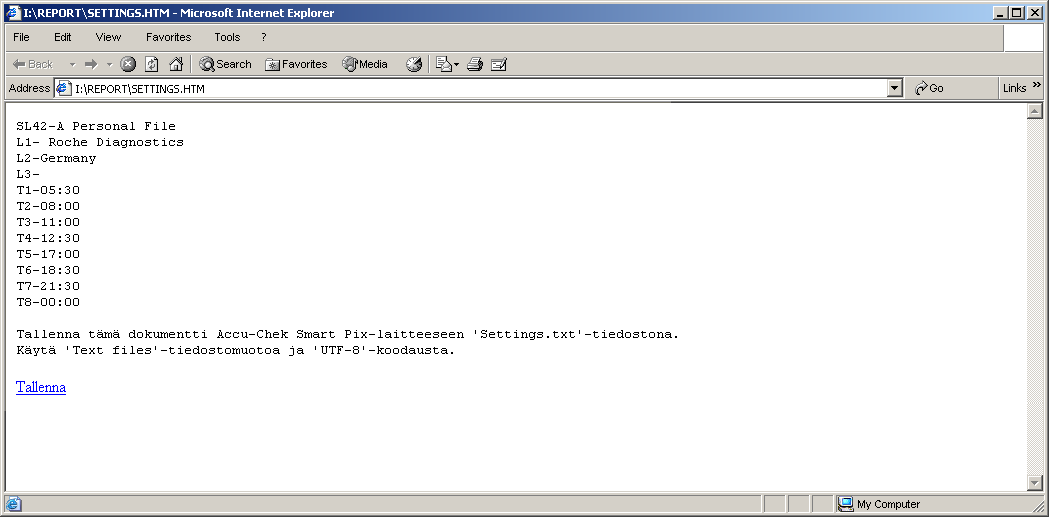The width and height of the screenshot is (1049, 517).
Task: Open the Forward history dropdown arrow
Action: [110, 64]
